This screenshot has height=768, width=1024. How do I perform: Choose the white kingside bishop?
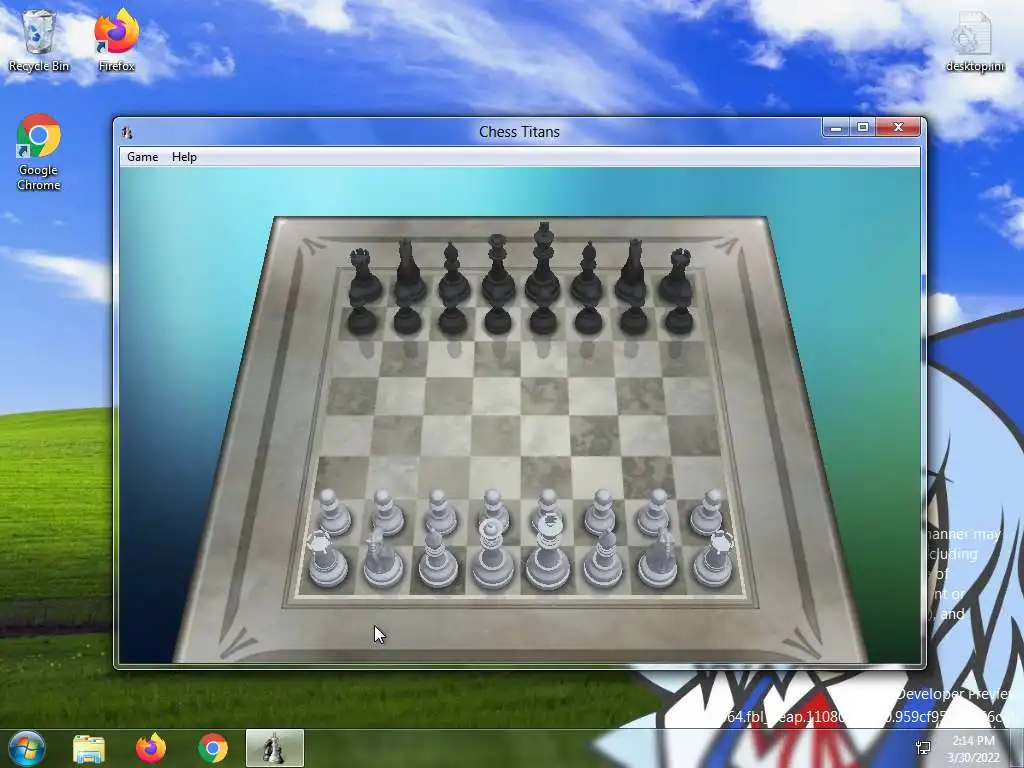(602, 560)
